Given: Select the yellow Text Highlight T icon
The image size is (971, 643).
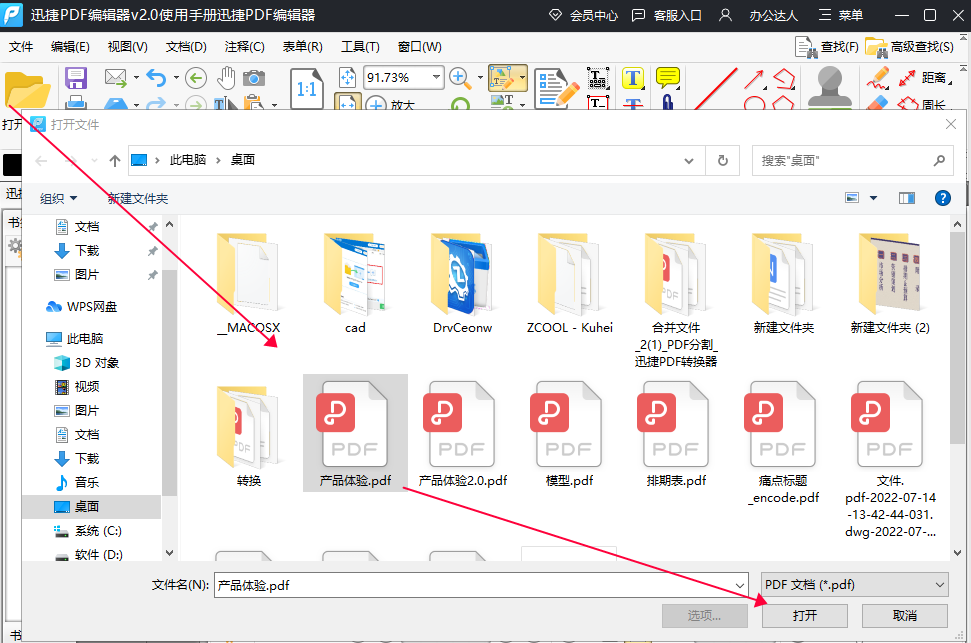Looking at the screenshot, I should [x=632, y=78].
